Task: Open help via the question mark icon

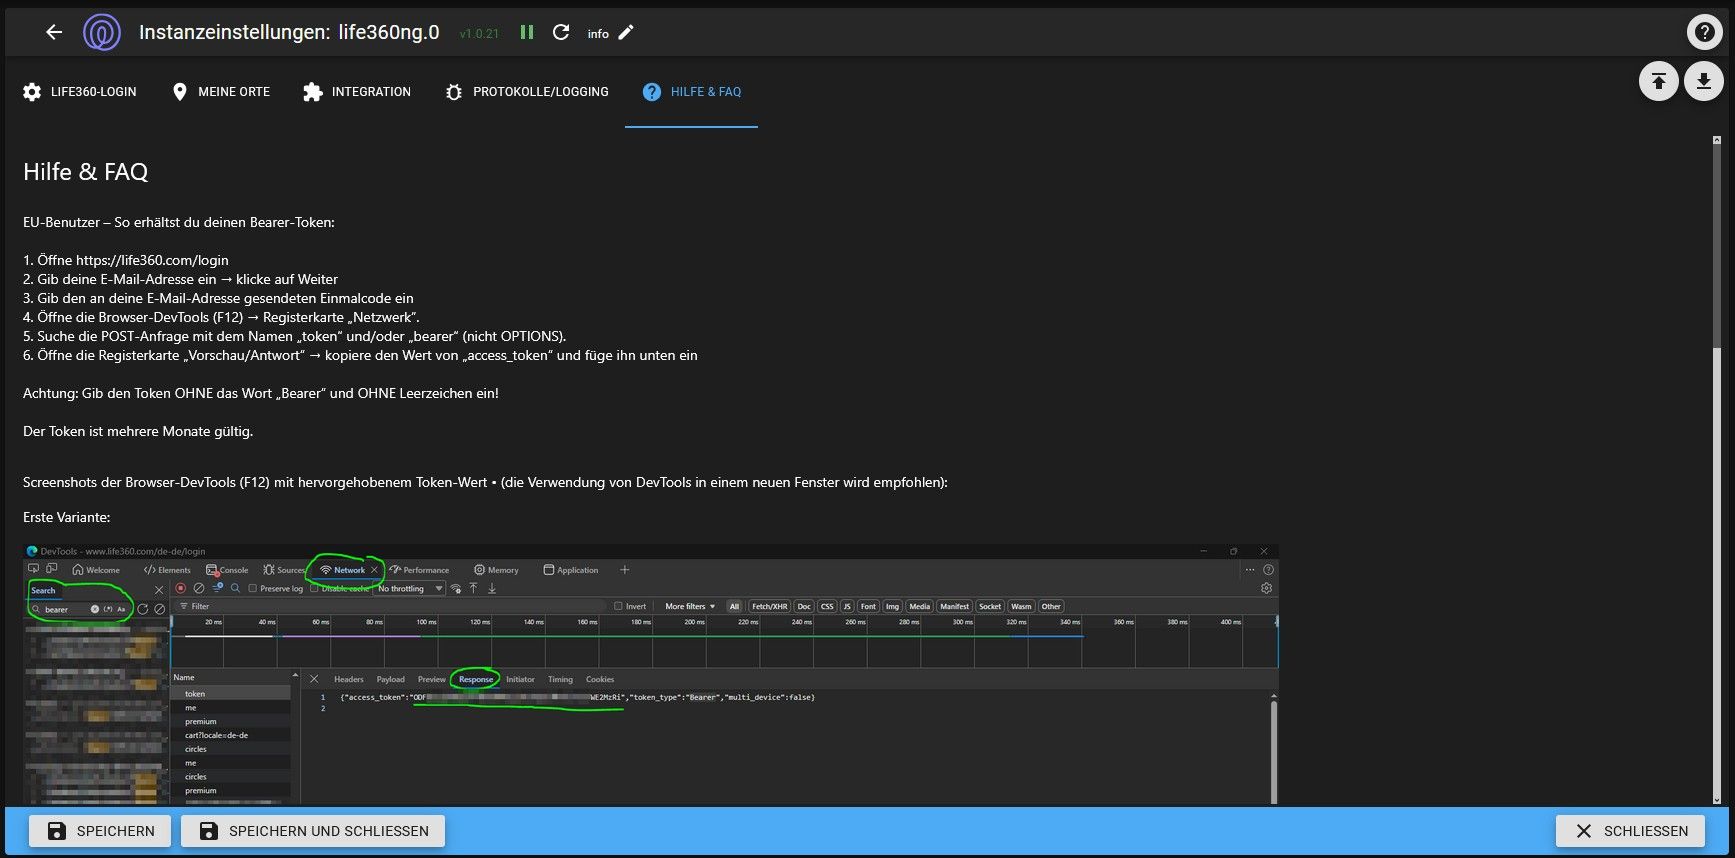Action: pos(1703,32)
